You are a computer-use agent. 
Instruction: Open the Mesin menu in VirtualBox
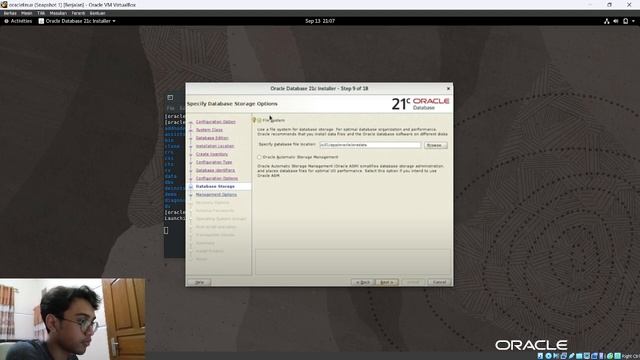pyautogui.click(x=27, y=13)
